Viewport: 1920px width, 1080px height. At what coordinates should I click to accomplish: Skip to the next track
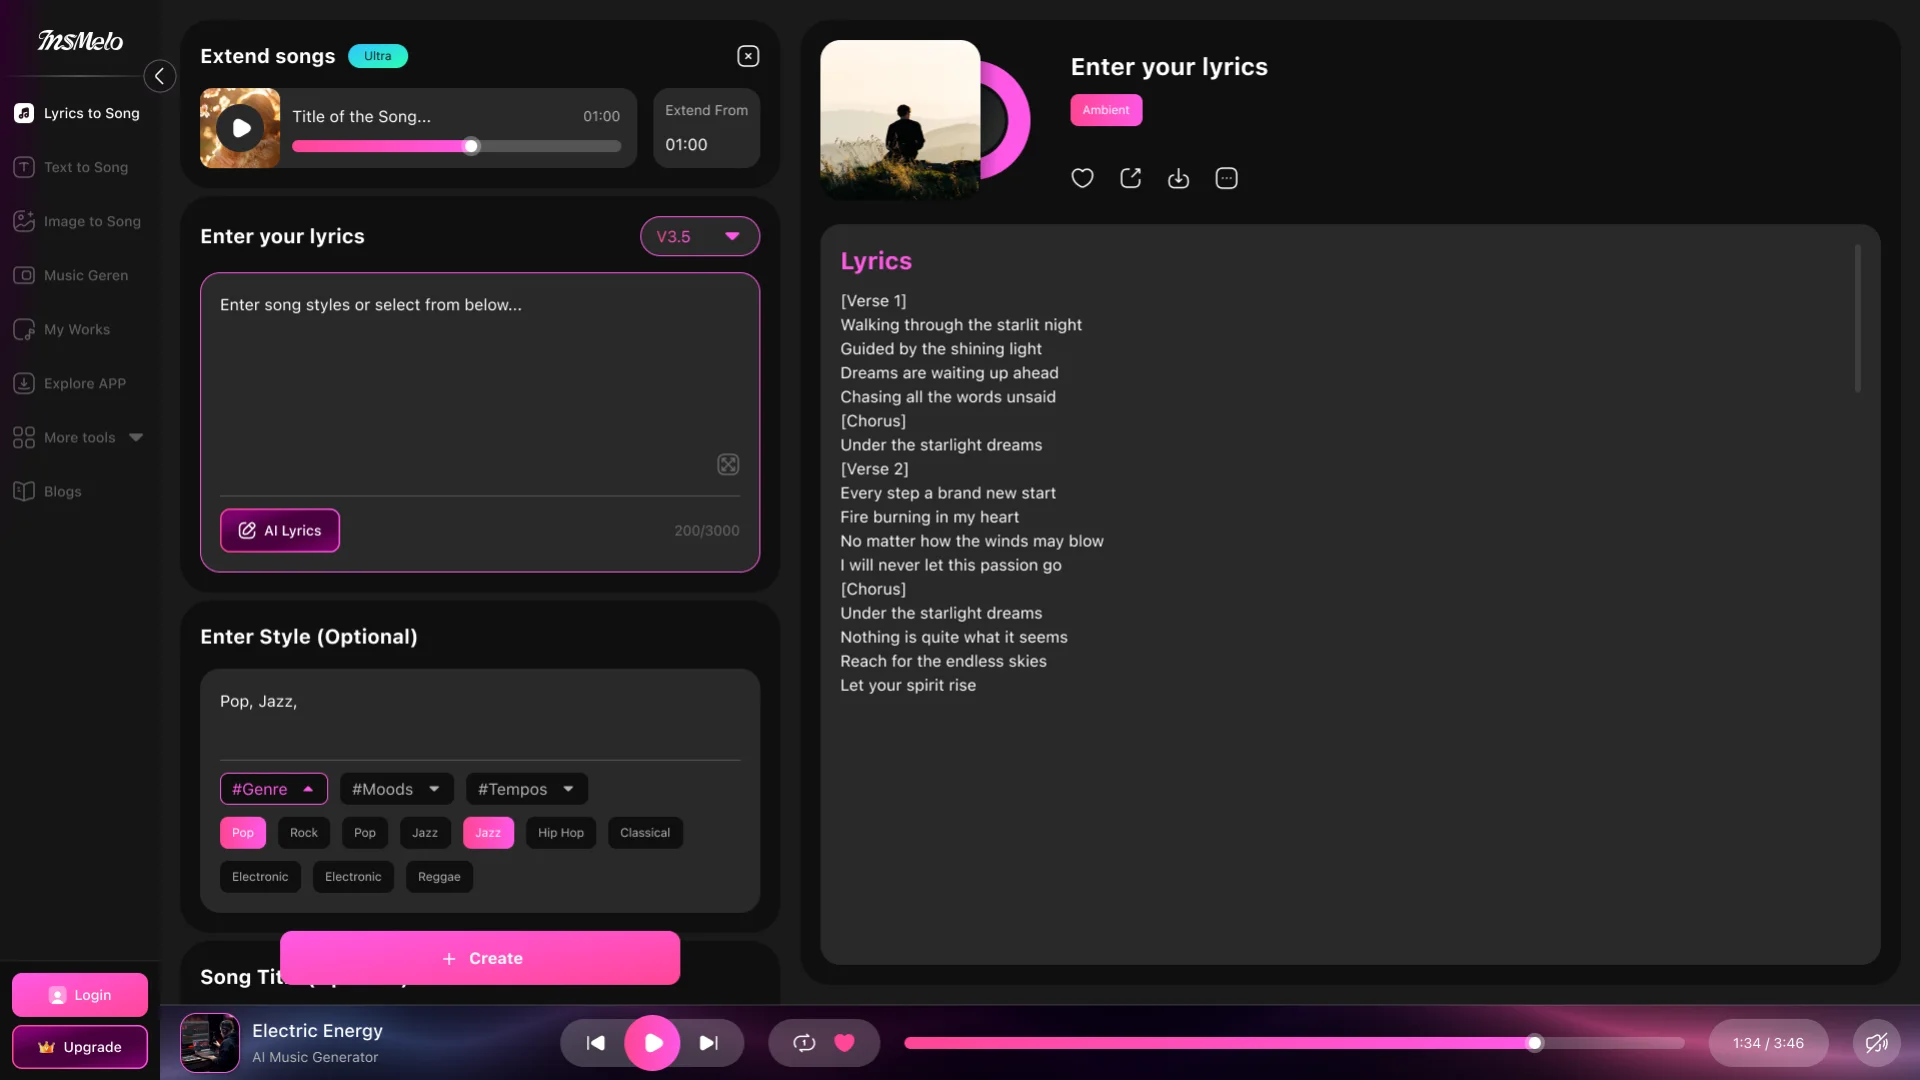[x=708, y=1043]
